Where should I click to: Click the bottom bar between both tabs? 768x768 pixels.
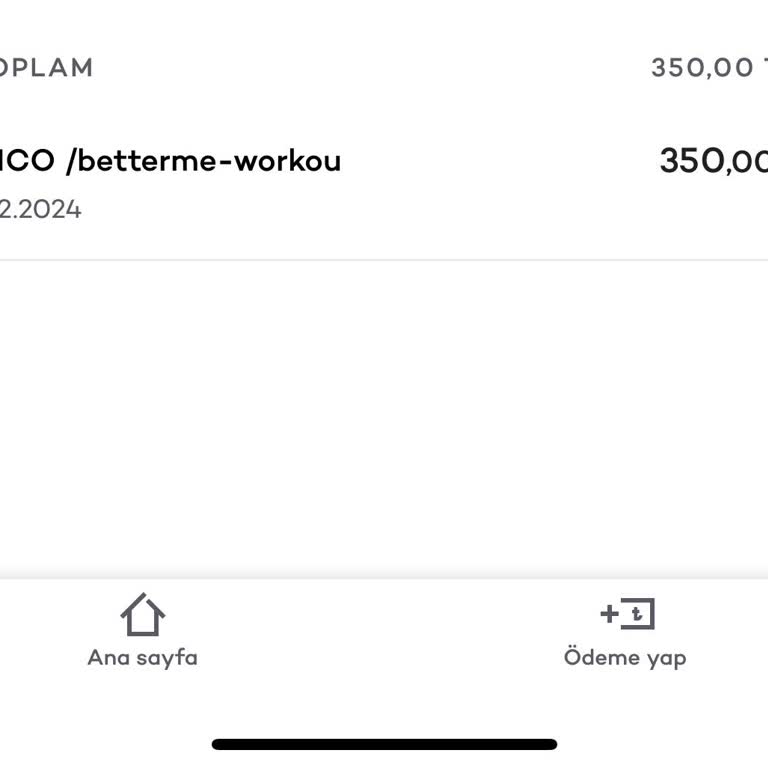[x=384, y=630]
